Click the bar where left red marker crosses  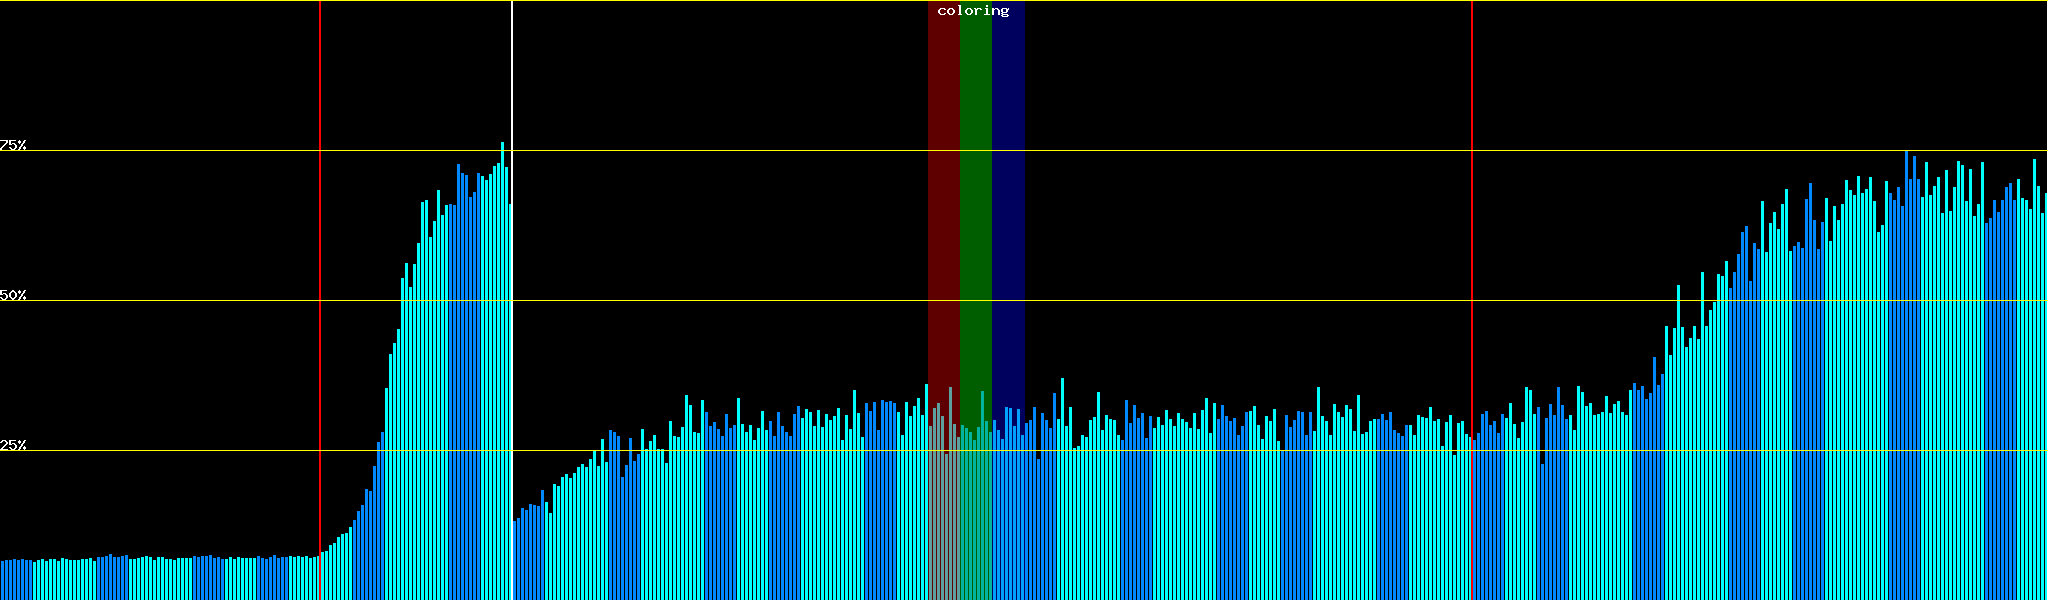click(321, 578)
